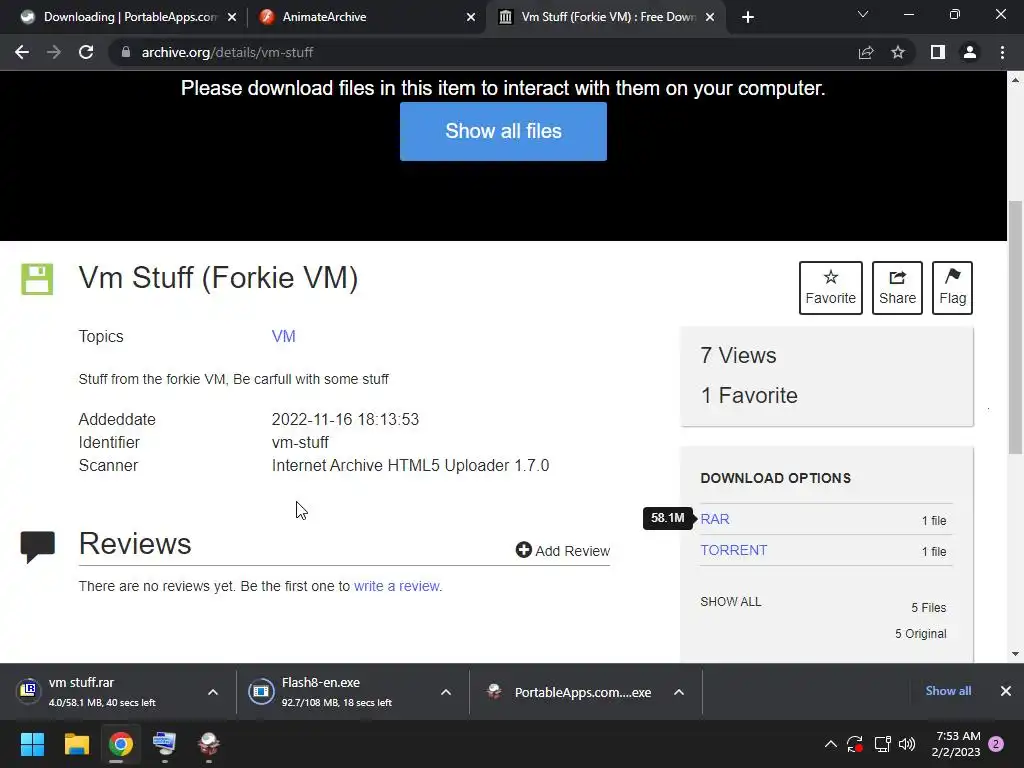Click the scrollbar down arrow
1024x768 pixels.
click(x=1015, y=654)
